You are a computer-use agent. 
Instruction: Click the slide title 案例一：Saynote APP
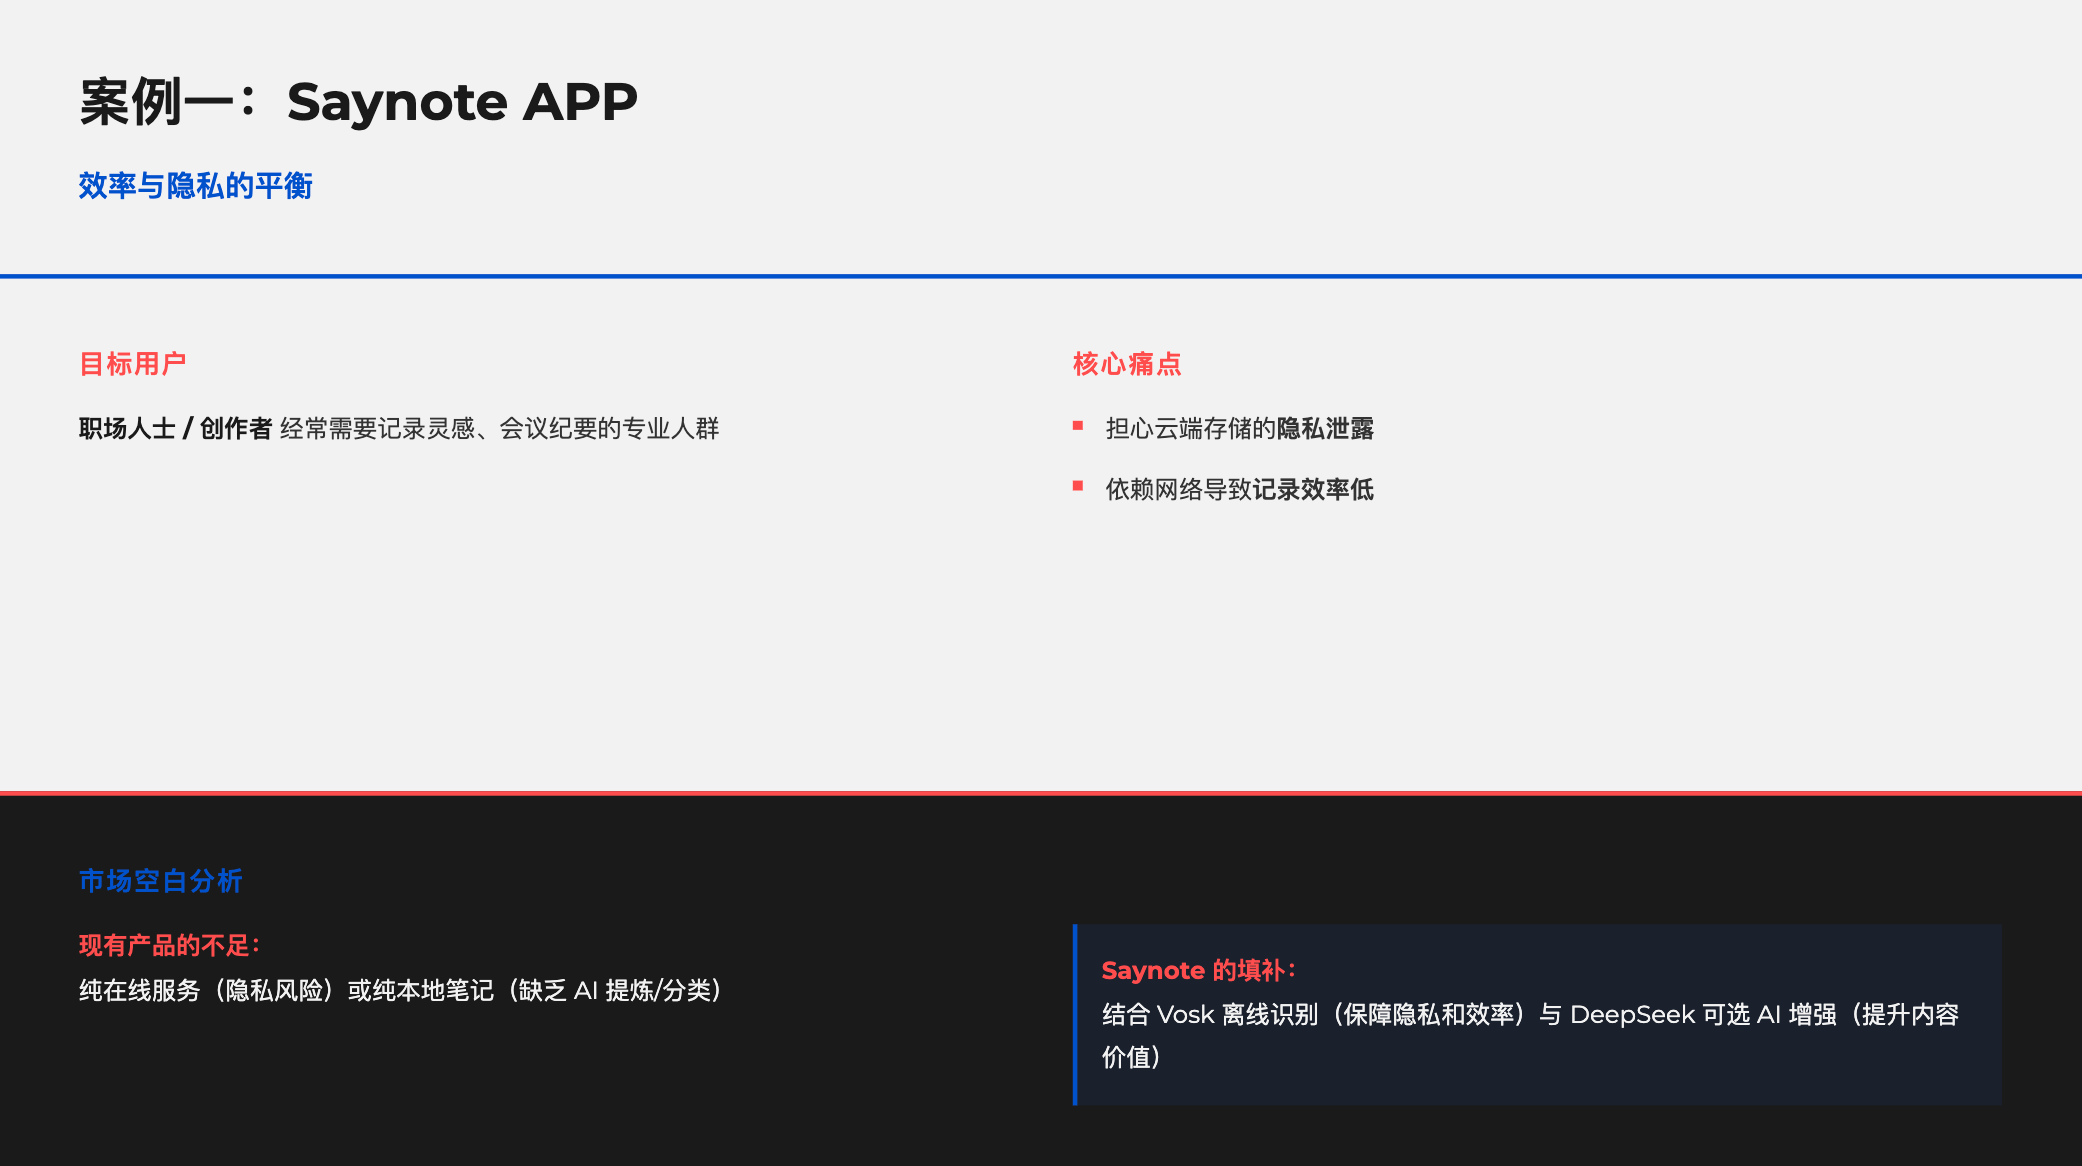(x=358, y=102)
